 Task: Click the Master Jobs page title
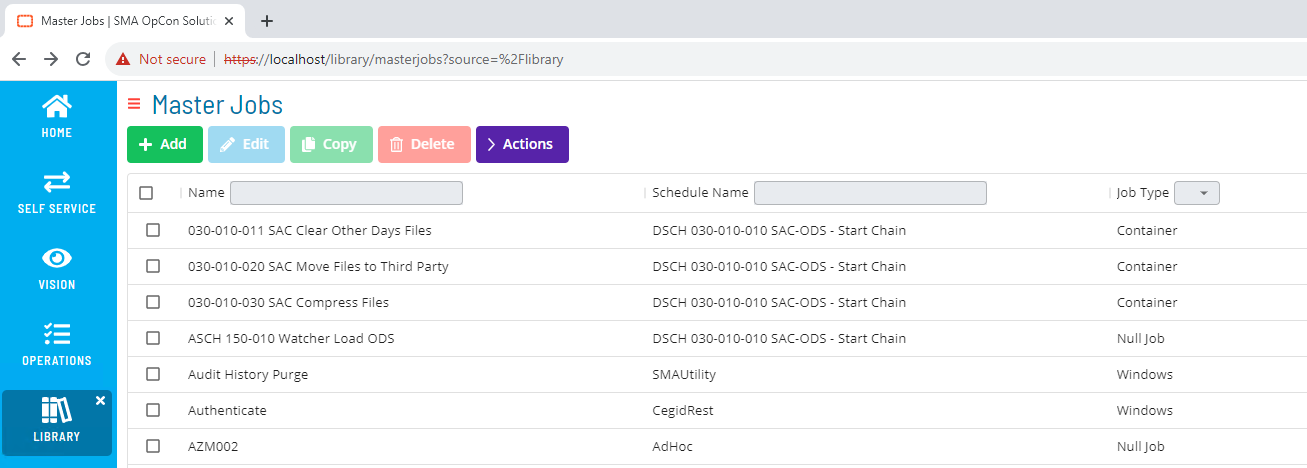coord(217,104)
